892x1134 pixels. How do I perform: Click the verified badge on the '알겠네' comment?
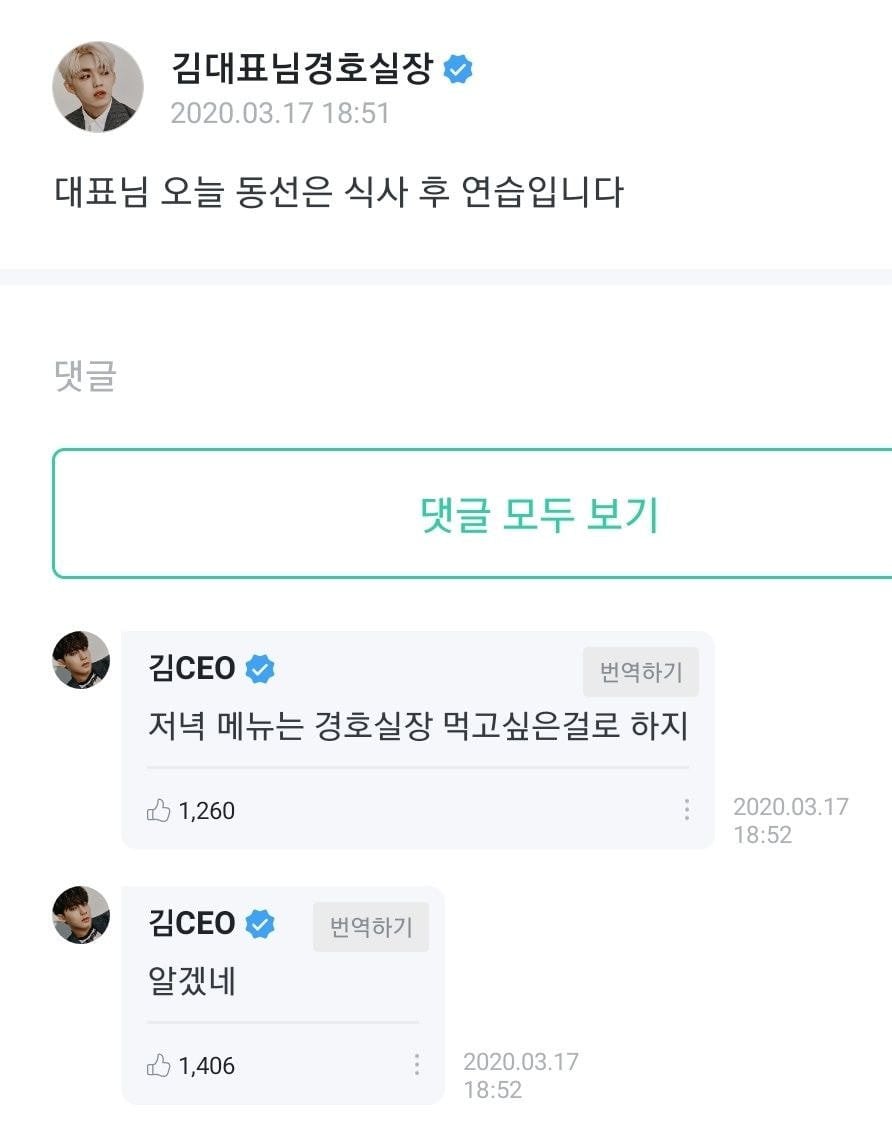pyautogui.click(x=260, y=924)
